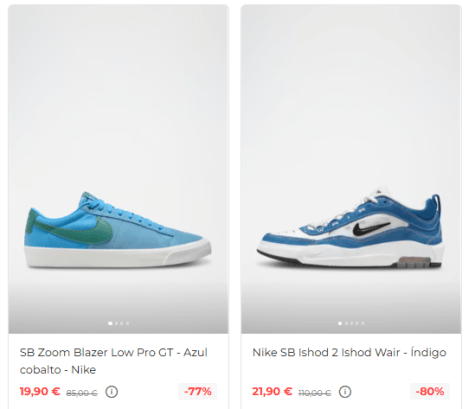
Task: Select second carousel dot on Ishod image
Action: pos(346,323)
